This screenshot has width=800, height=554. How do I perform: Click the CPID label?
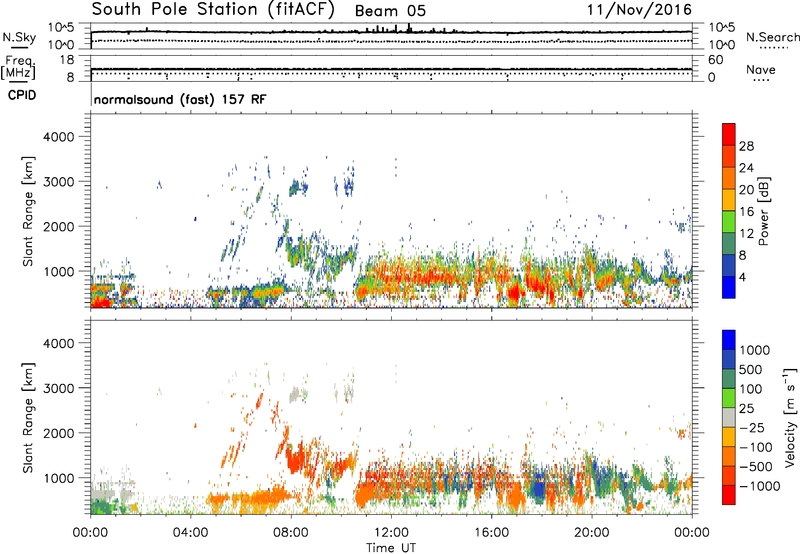[x=22, y=95]
